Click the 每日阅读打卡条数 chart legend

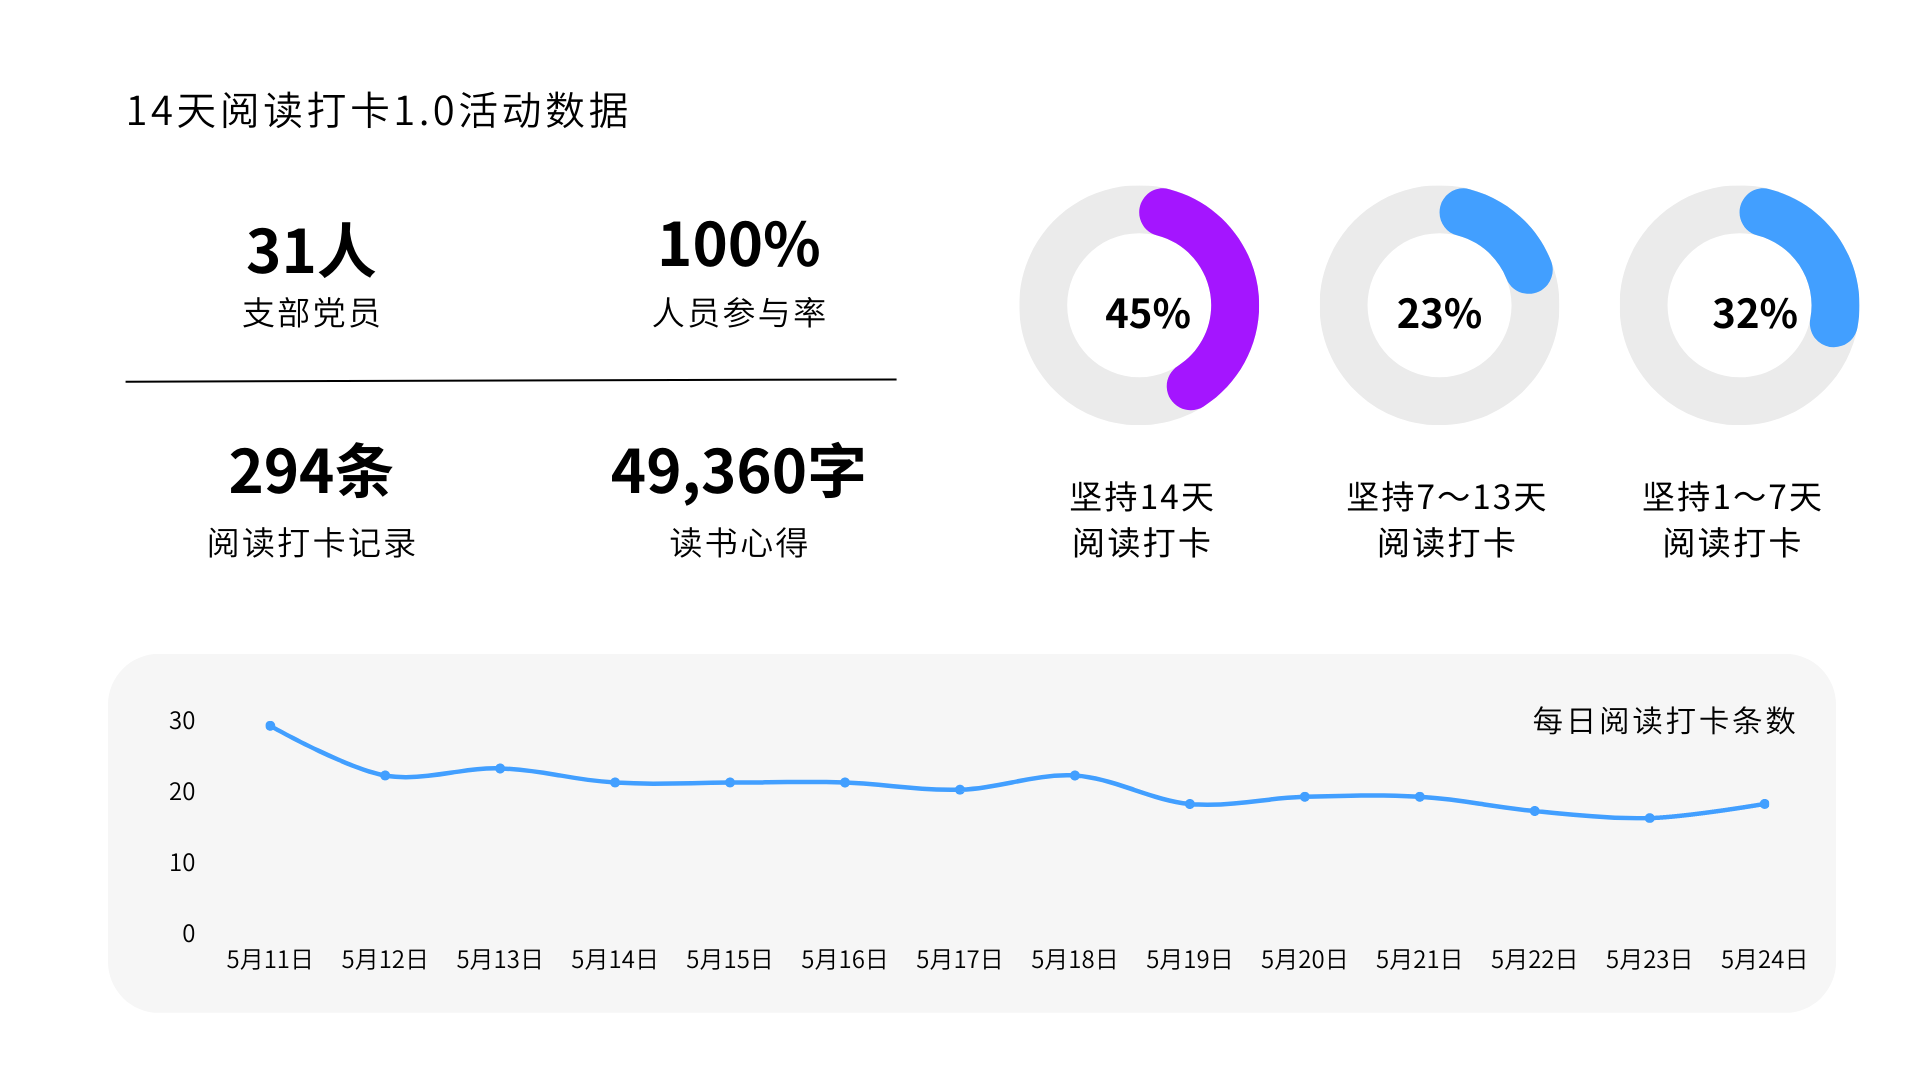pyautogui.click(x=1664, y=720)
